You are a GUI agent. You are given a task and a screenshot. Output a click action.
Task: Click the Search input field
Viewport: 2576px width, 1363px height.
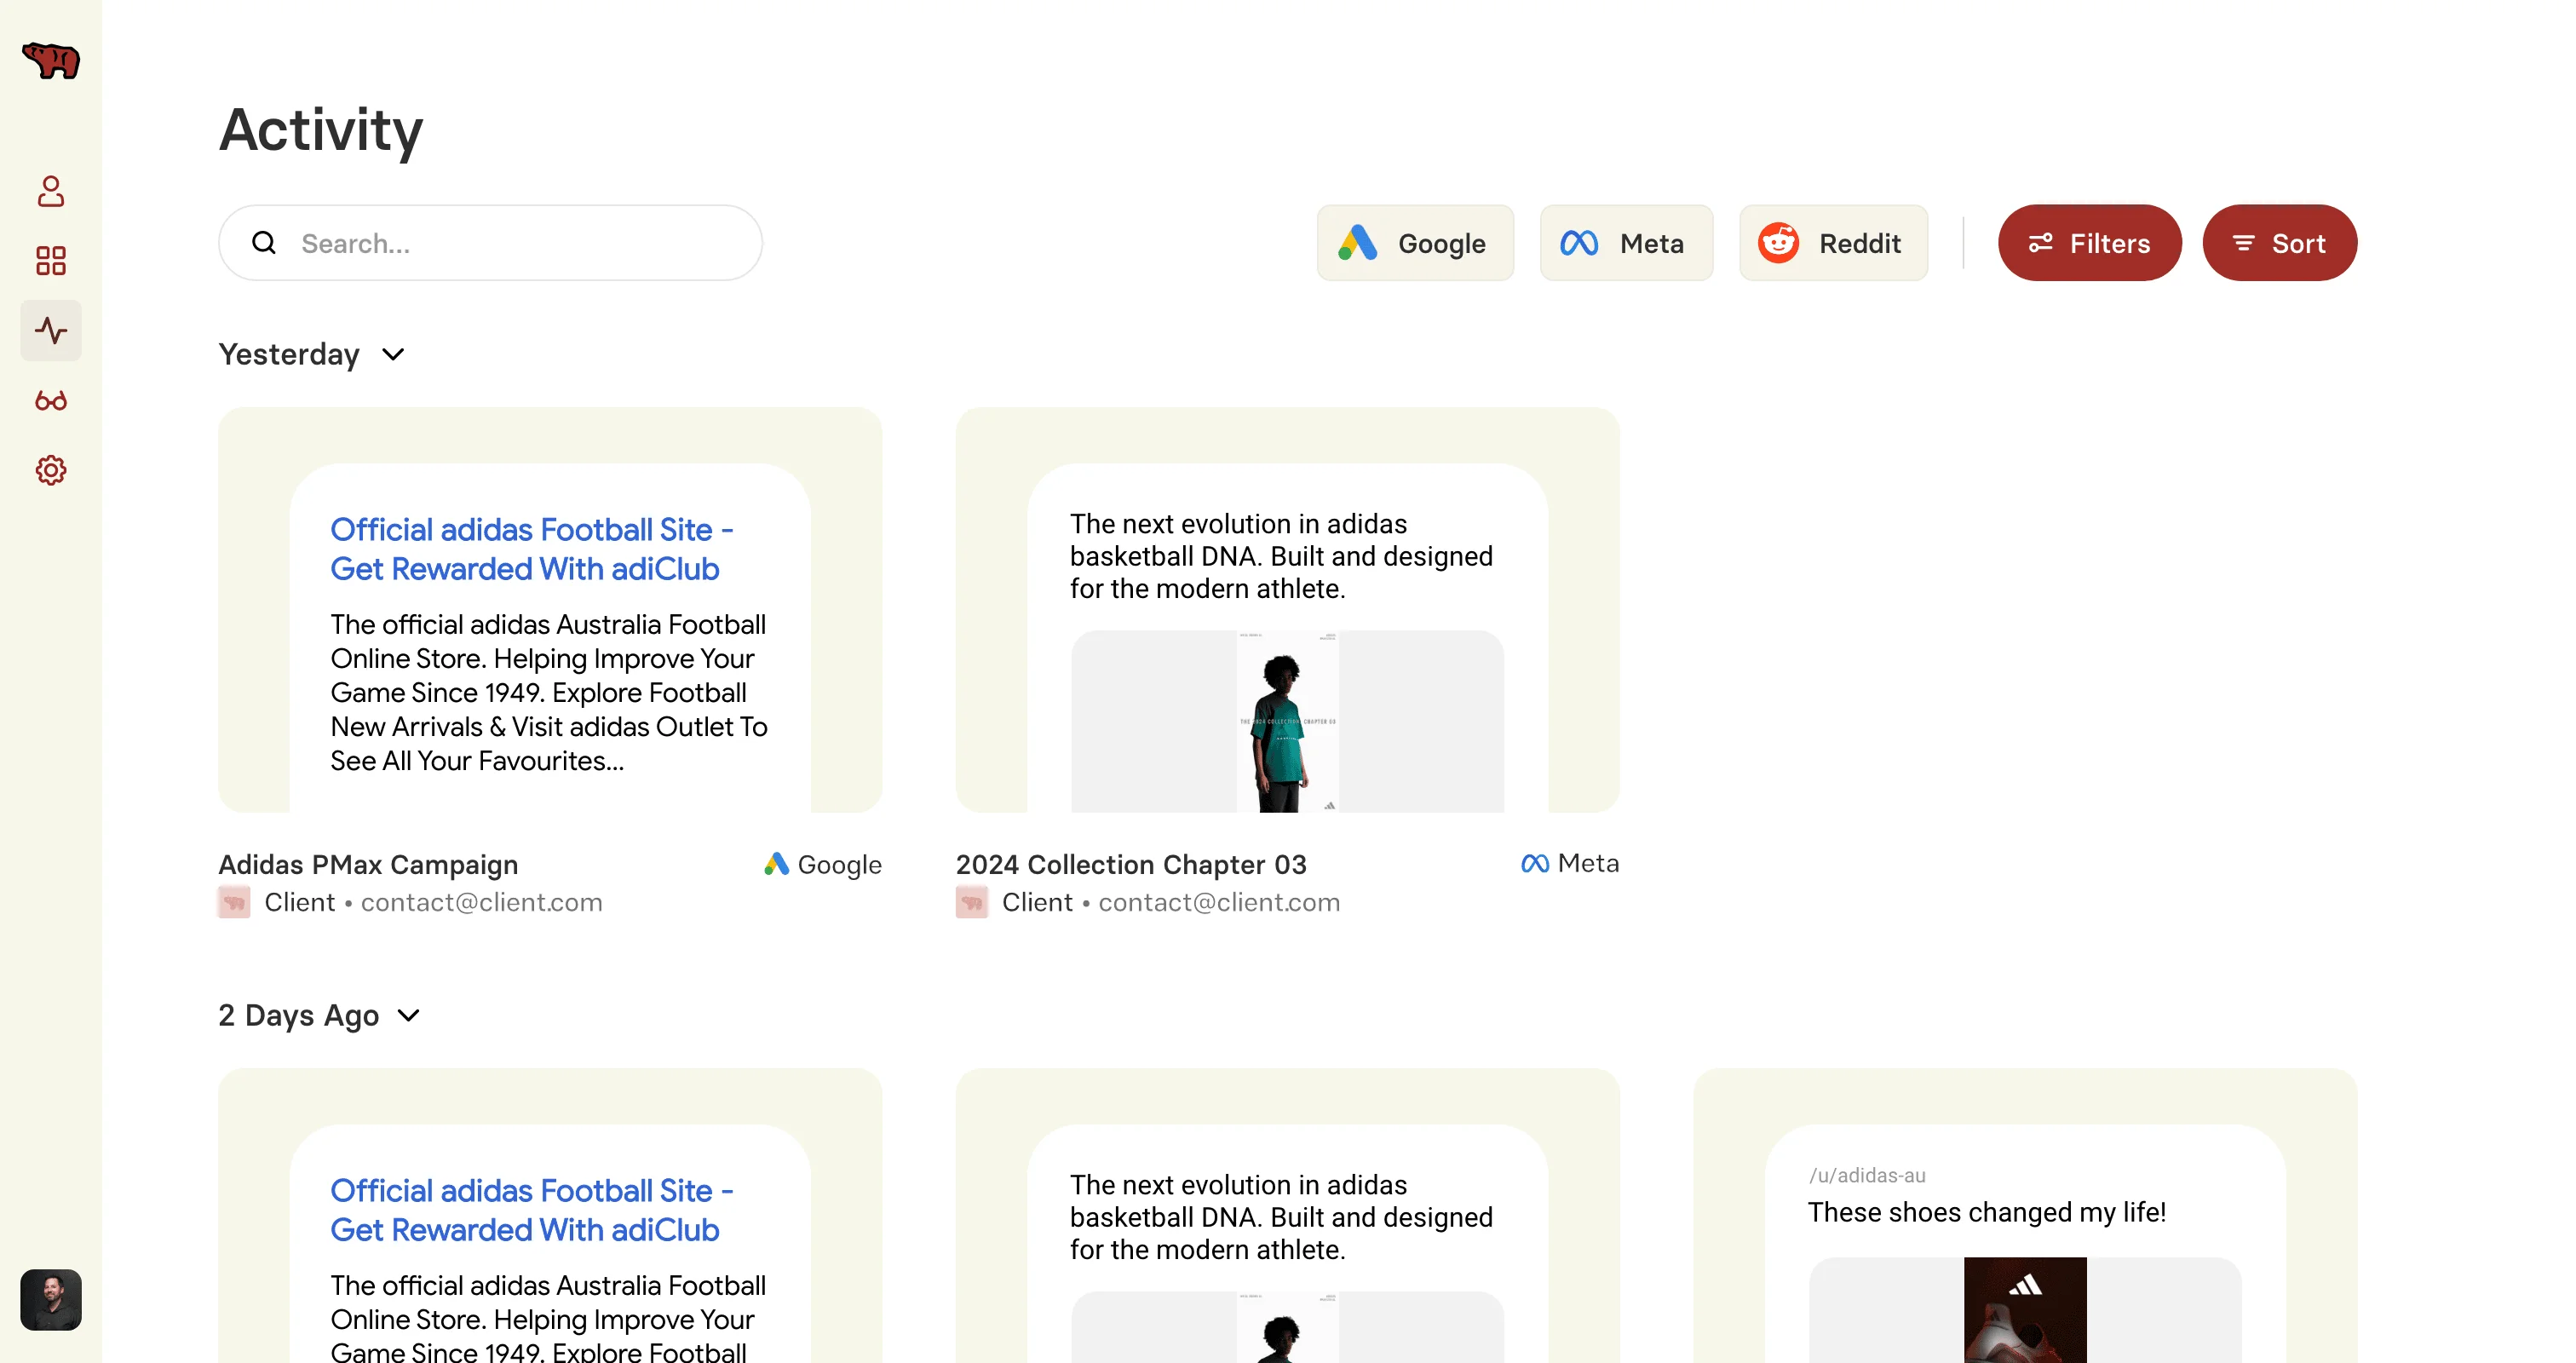[520, 243]
